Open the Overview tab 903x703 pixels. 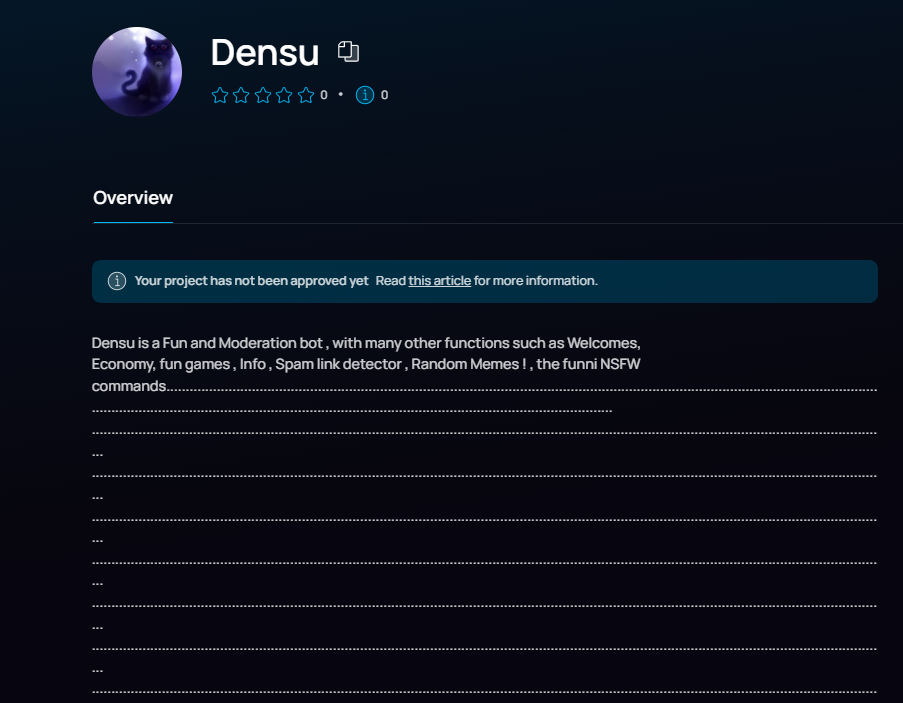tap(133, 198)
